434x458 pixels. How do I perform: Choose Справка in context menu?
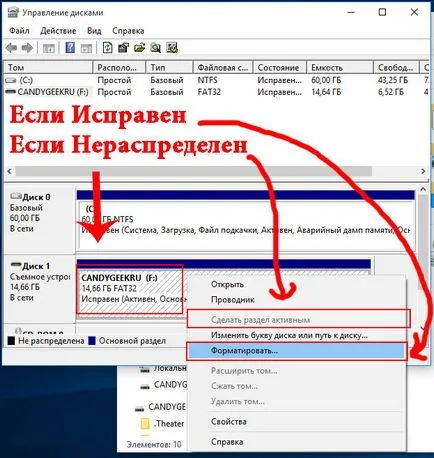[x=227, y=442]
